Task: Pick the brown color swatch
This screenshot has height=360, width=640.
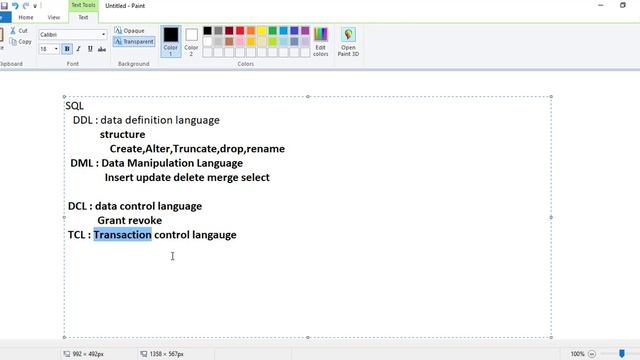Action: pyautogui.click(x=229, y=42)
